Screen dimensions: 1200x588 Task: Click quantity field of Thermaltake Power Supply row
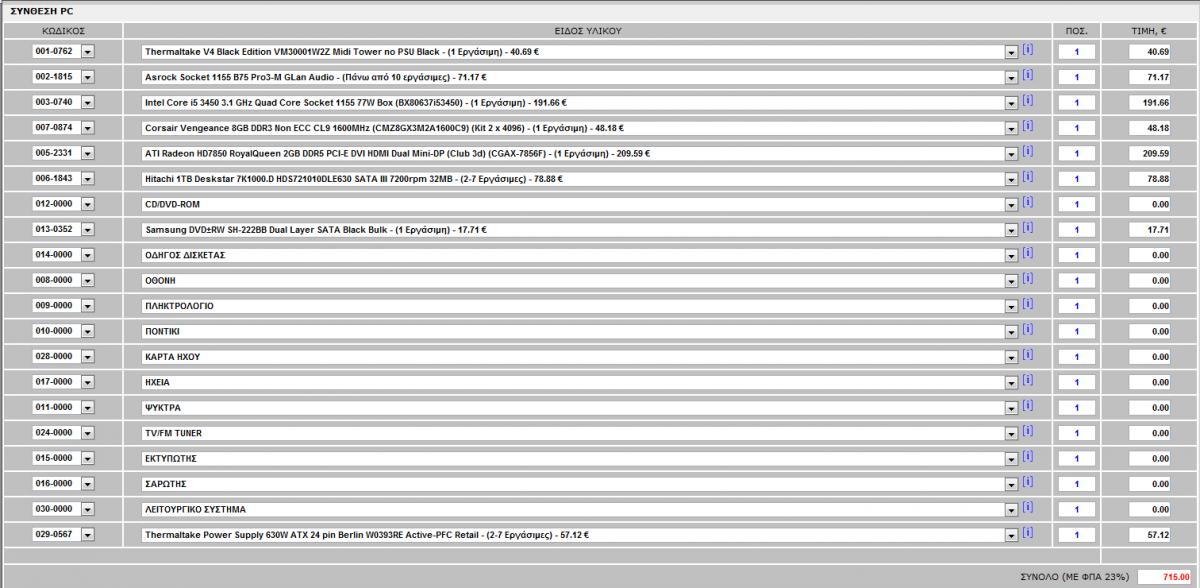point(1076,535)
